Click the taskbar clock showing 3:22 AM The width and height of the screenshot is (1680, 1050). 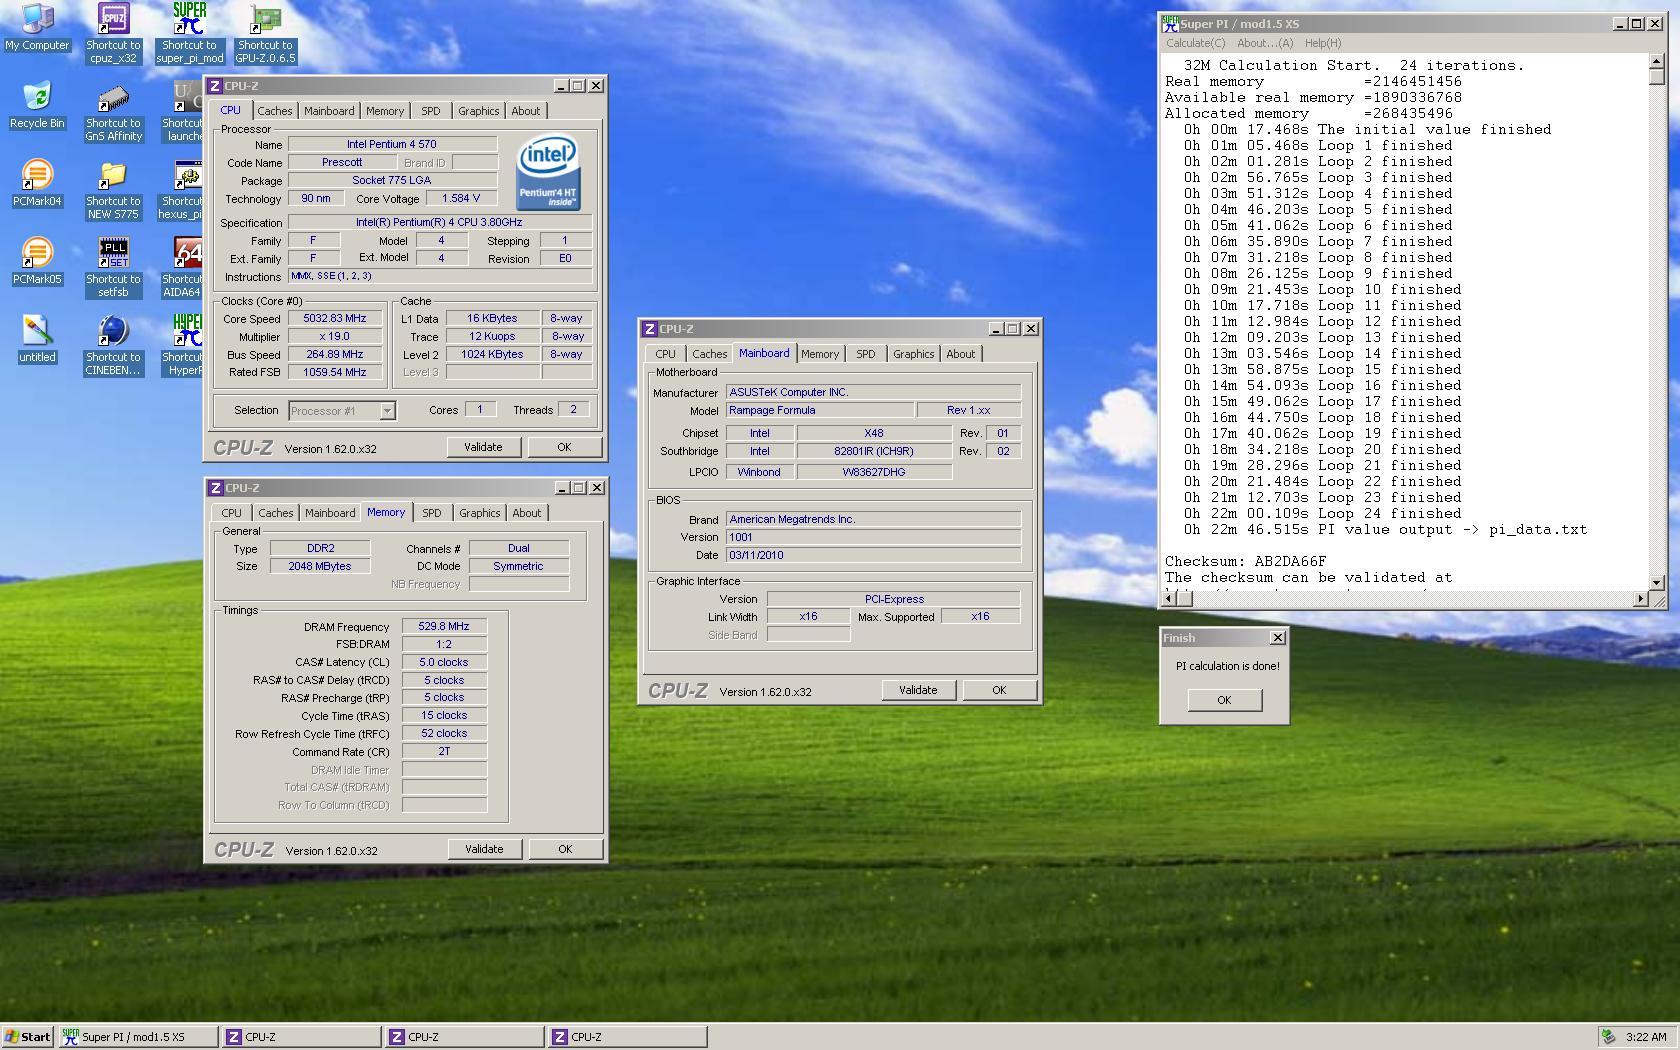point(1646,1037)
